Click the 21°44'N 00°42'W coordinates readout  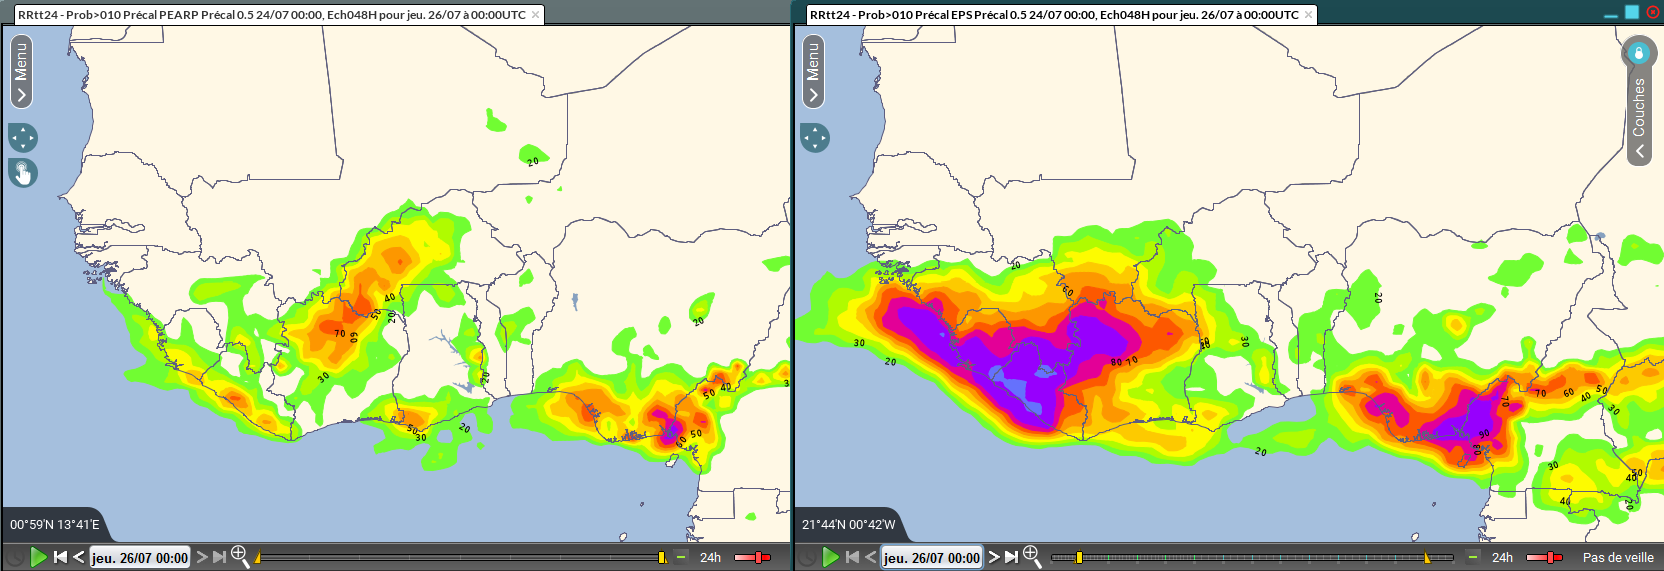tap(848, 525)
